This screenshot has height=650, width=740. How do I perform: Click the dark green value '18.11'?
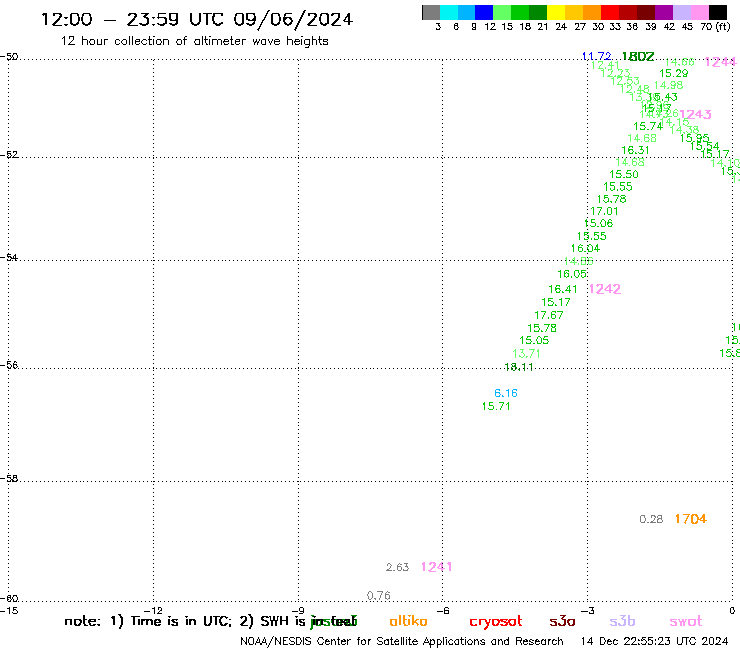(519, 367)
